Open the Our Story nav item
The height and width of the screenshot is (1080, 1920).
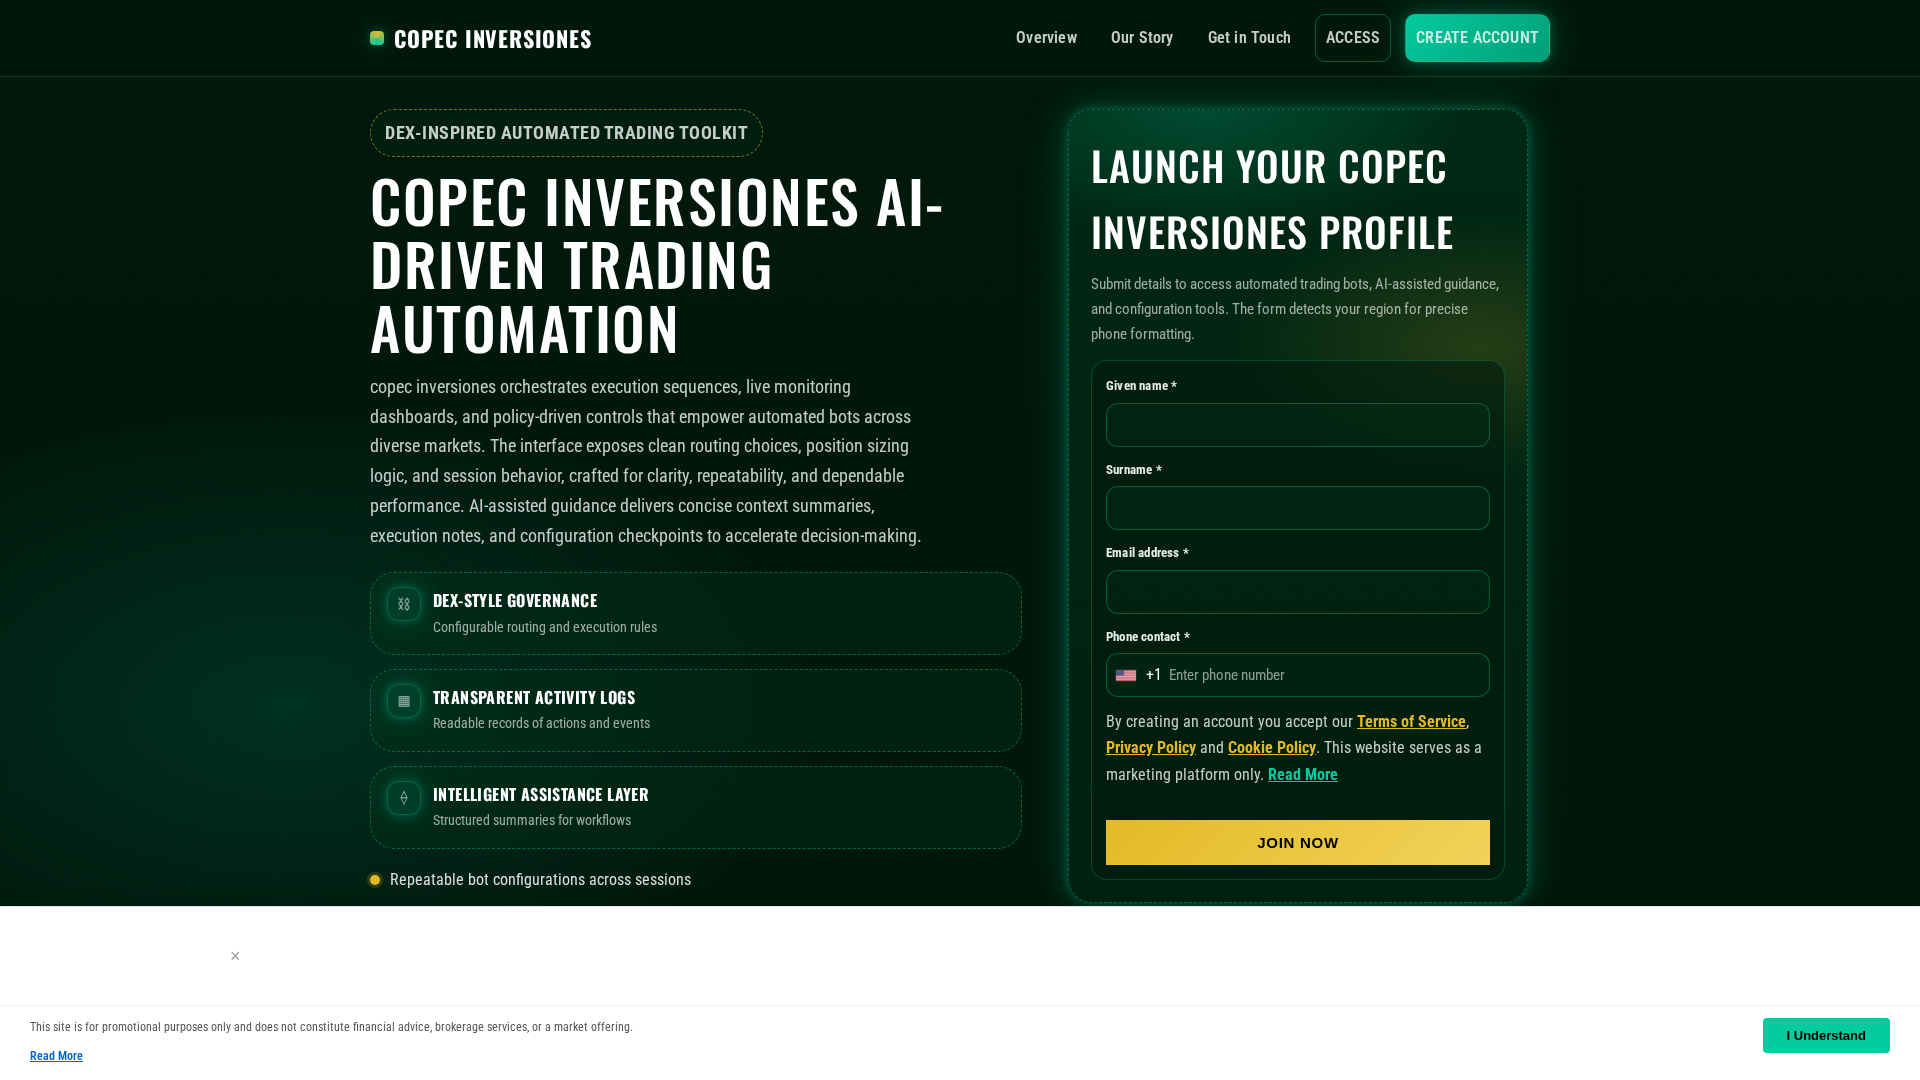[1142, 38]
